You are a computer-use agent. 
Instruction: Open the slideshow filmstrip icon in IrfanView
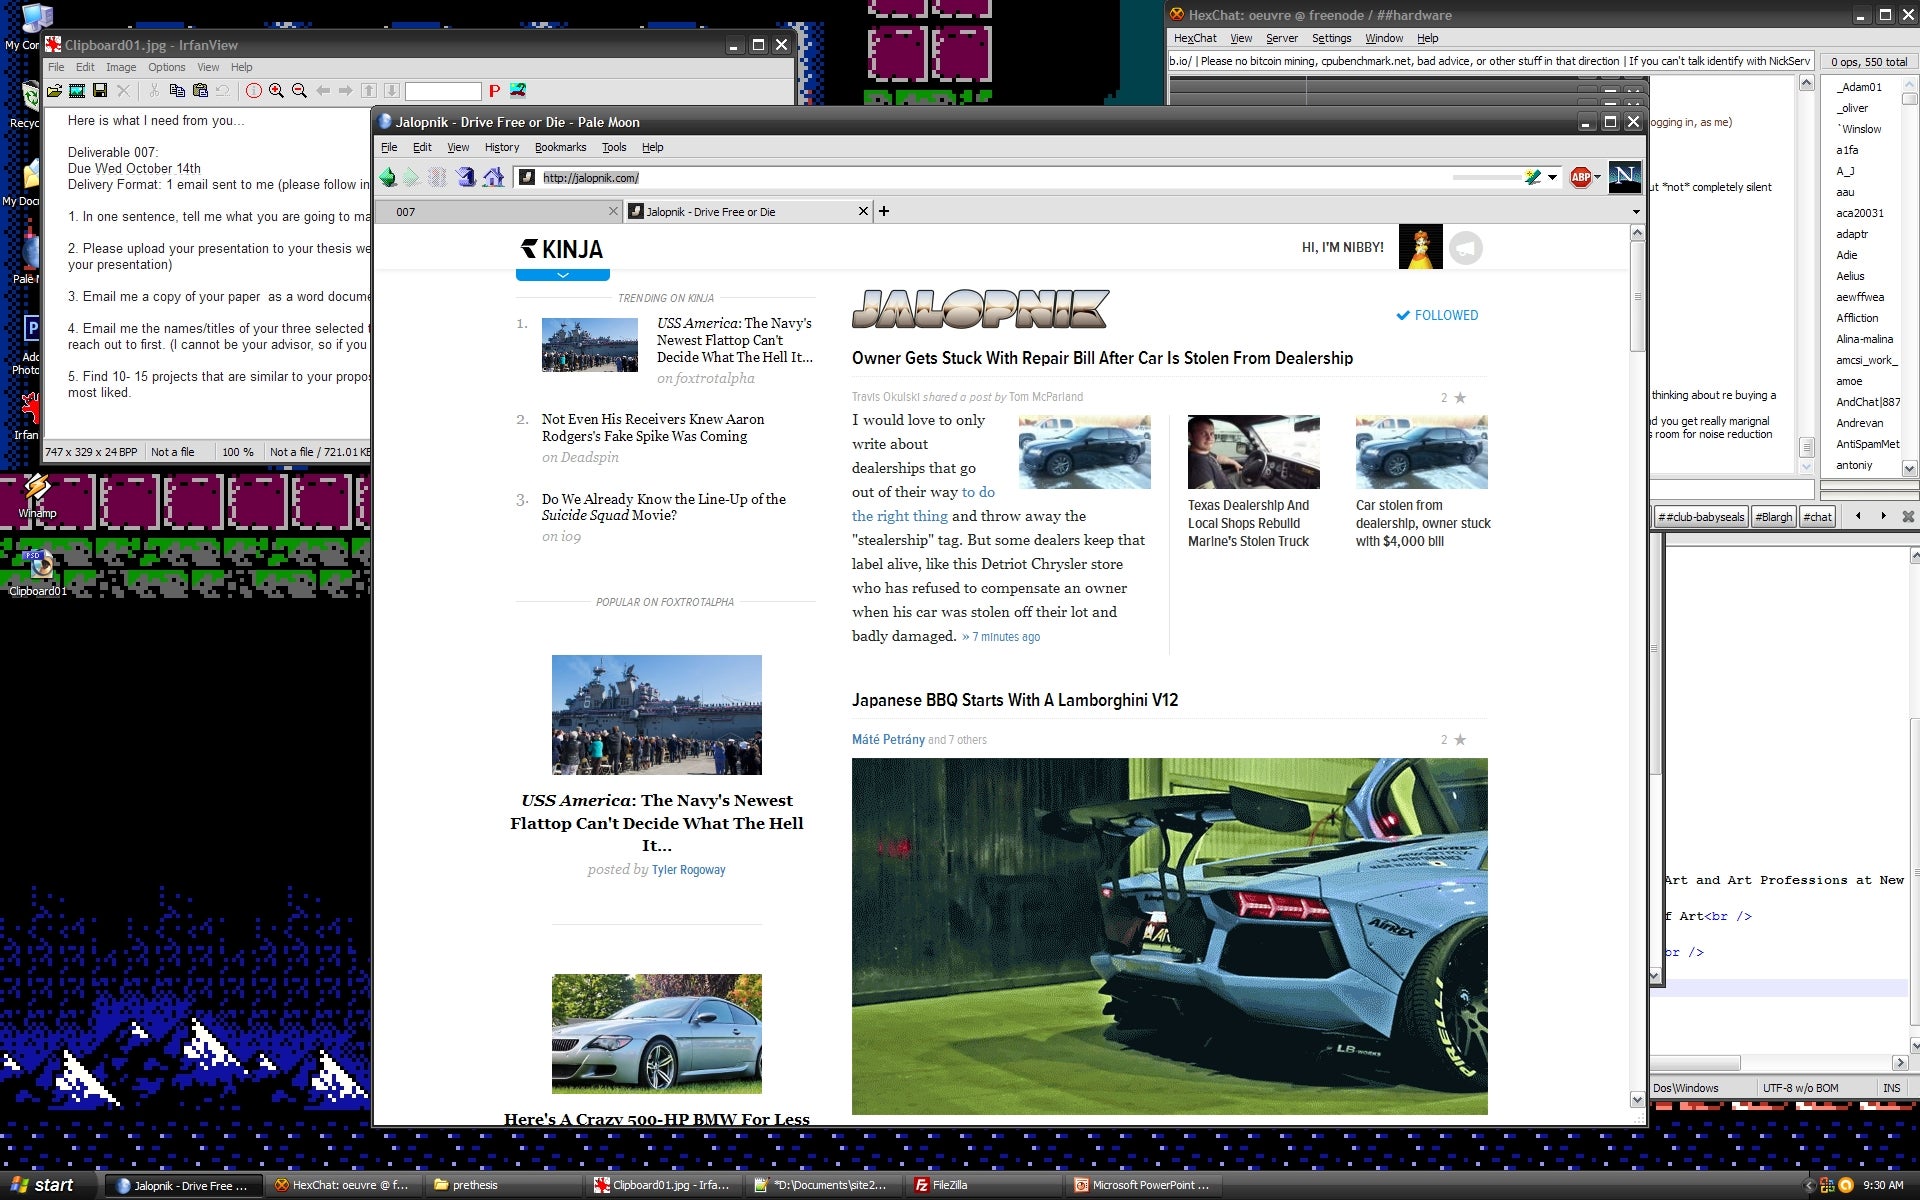tap(76, 91)
